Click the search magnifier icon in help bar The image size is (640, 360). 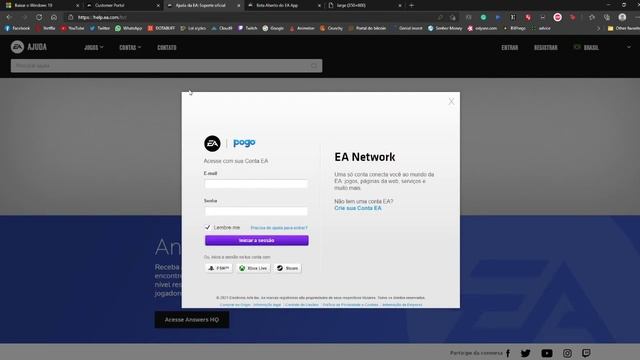[x=314, y=66]
